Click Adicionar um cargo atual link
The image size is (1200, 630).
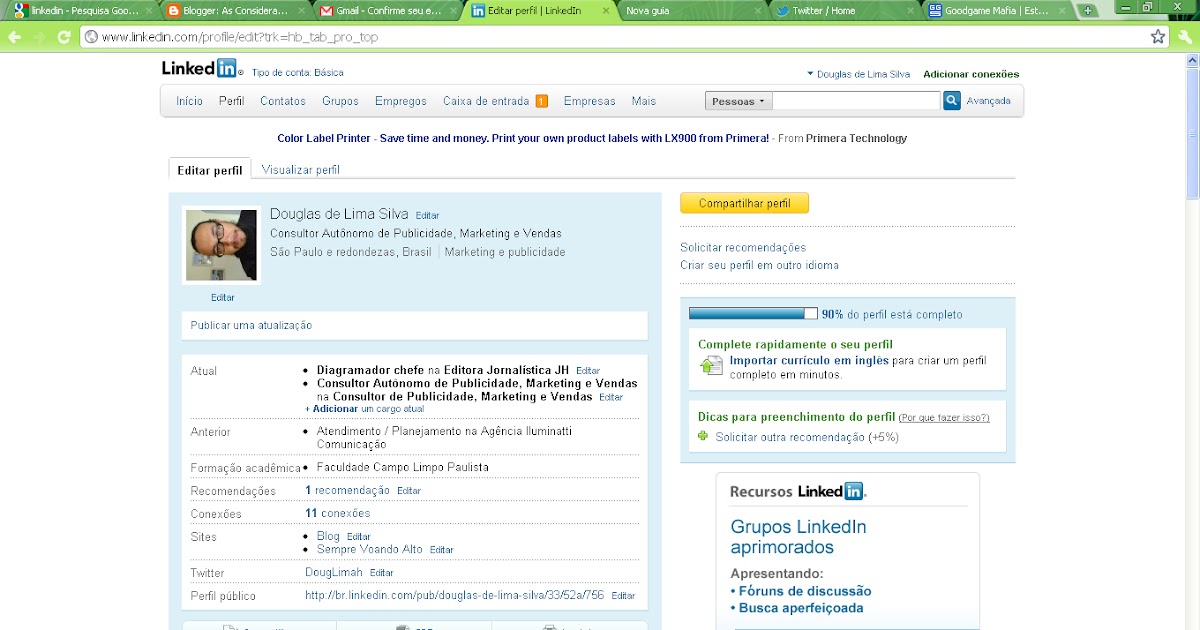(x=364, y=409)
